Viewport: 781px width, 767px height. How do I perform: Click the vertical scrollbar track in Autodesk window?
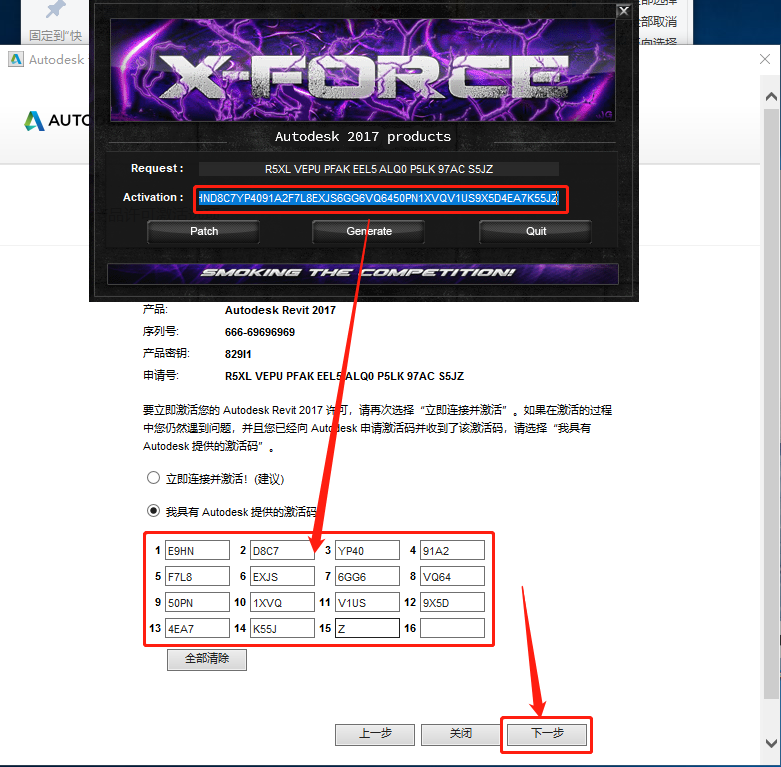pos(771,403)
